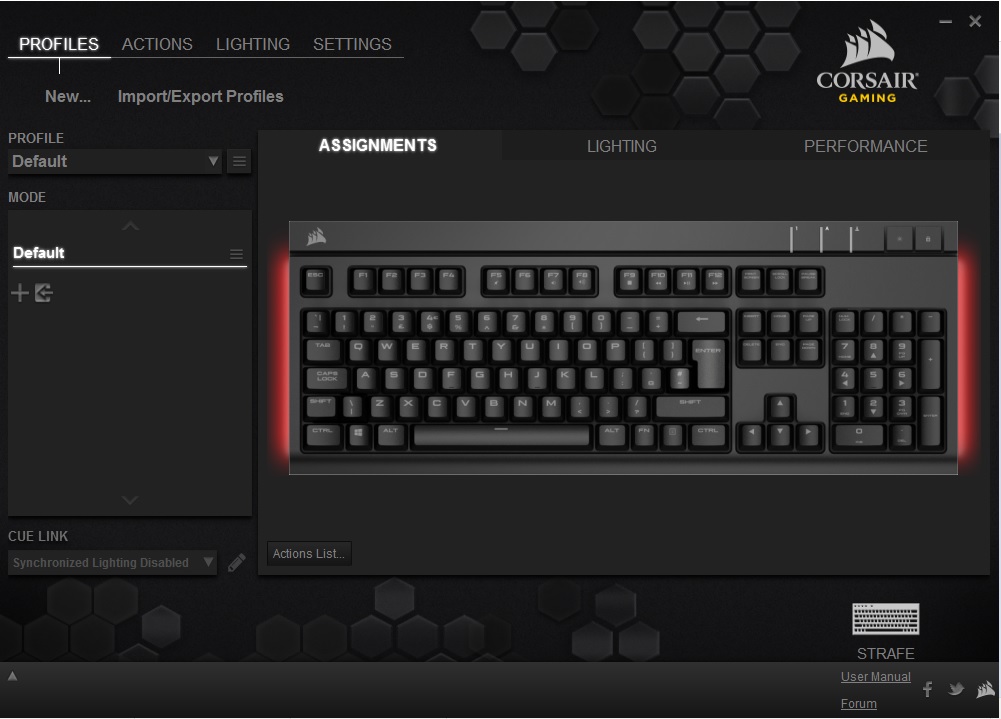Screen dimensions: 1001x719
Task: Click the Corsair sails icon in footer
Action: tap(985, 689)
